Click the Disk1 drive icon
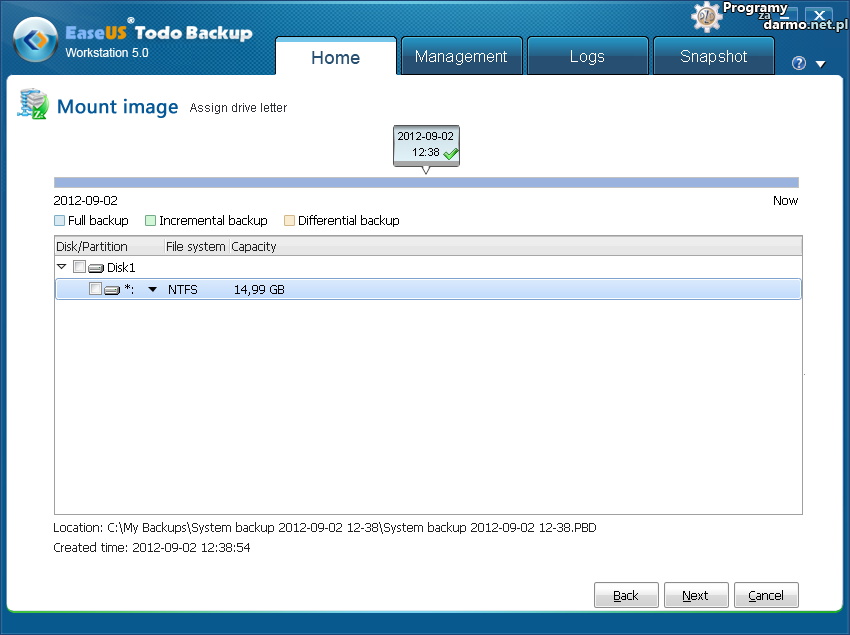This screenshot has width=850, height=635. pos(96,268)
